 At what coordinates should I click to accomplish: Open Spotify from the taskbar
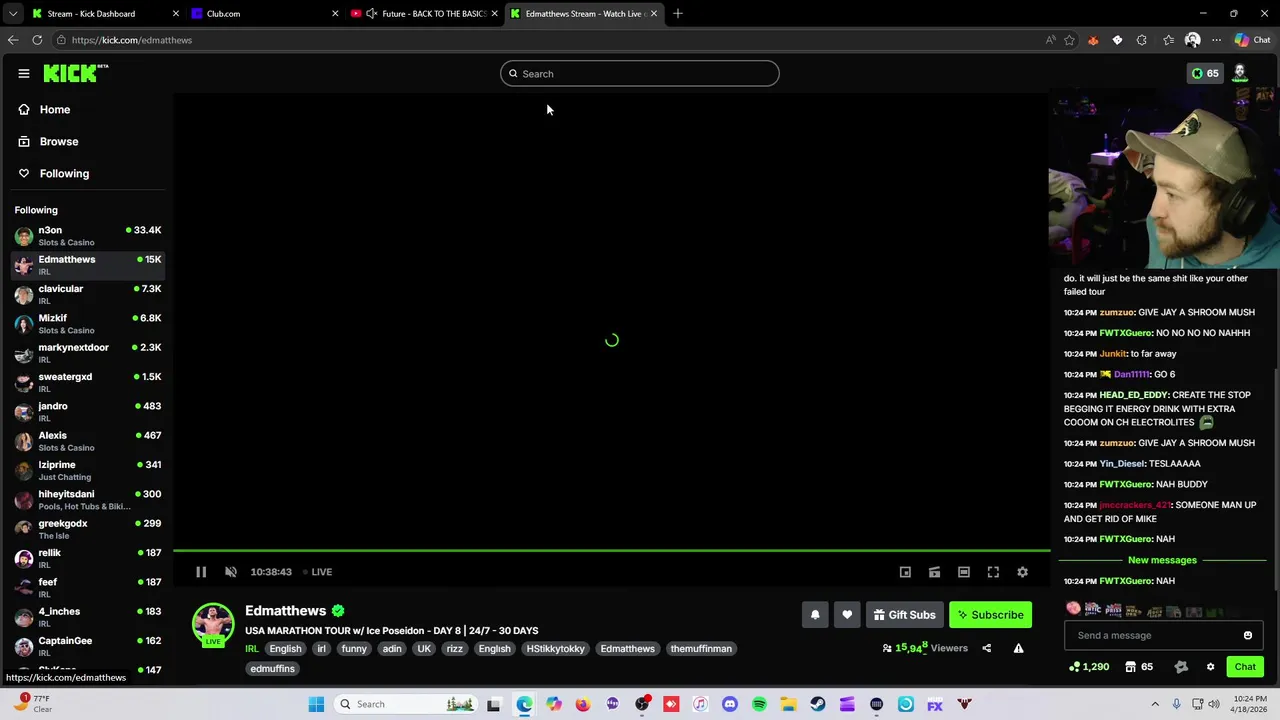click(759, 704)
